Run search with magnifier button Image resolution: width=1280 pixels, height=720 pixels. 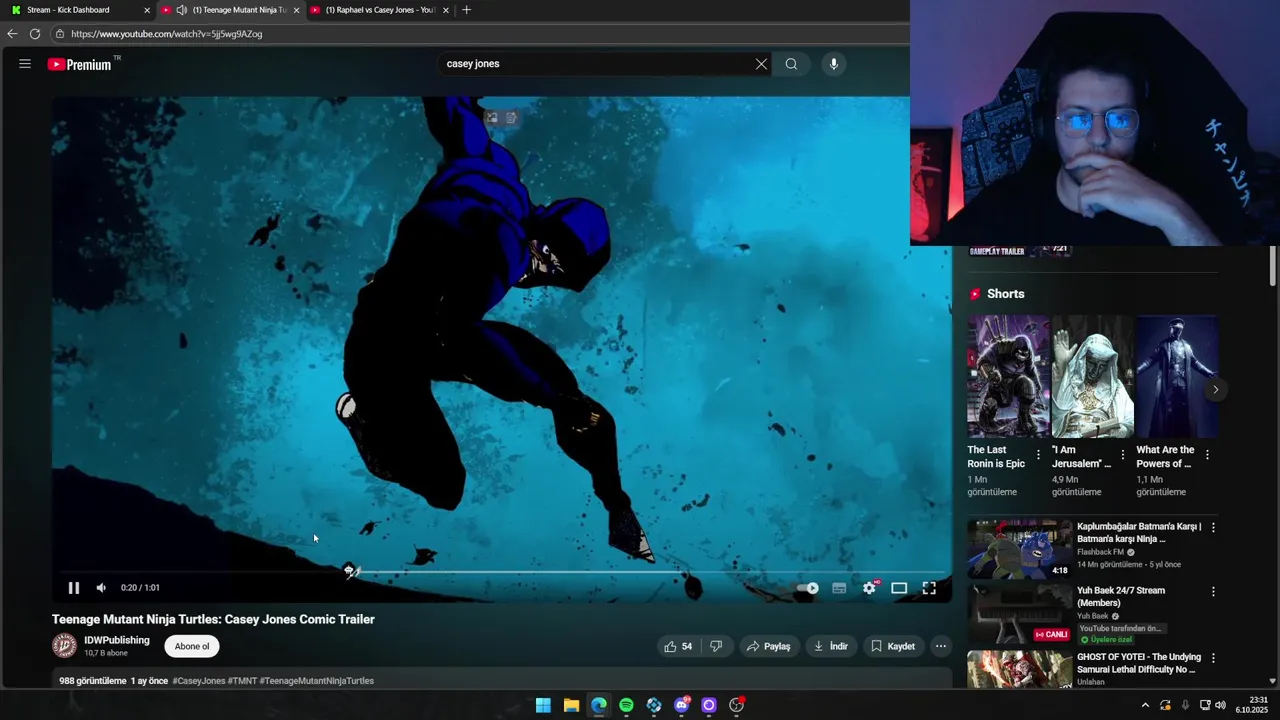pyautogui.click(x=791, y=64)
